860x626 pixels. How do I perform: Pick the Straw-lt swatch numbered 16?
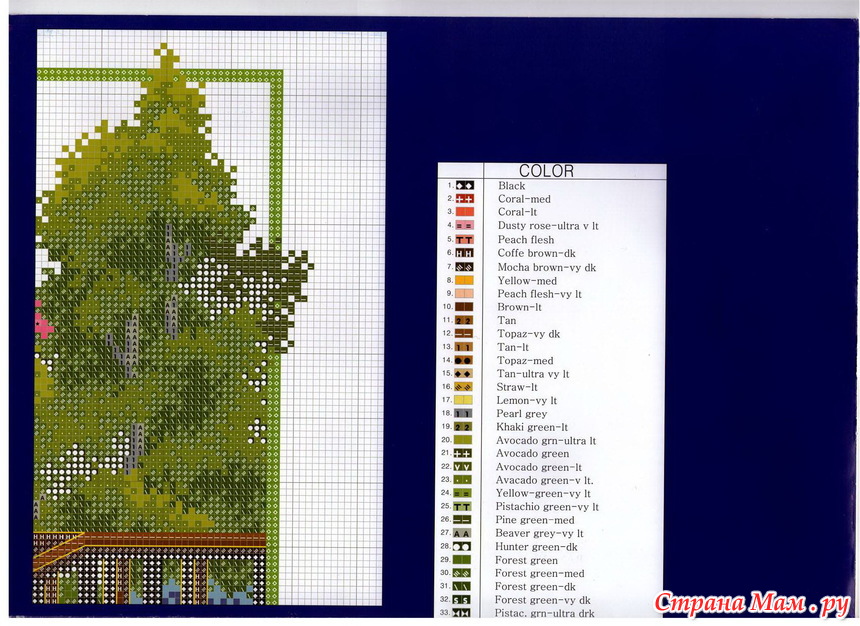click(463, 387)
